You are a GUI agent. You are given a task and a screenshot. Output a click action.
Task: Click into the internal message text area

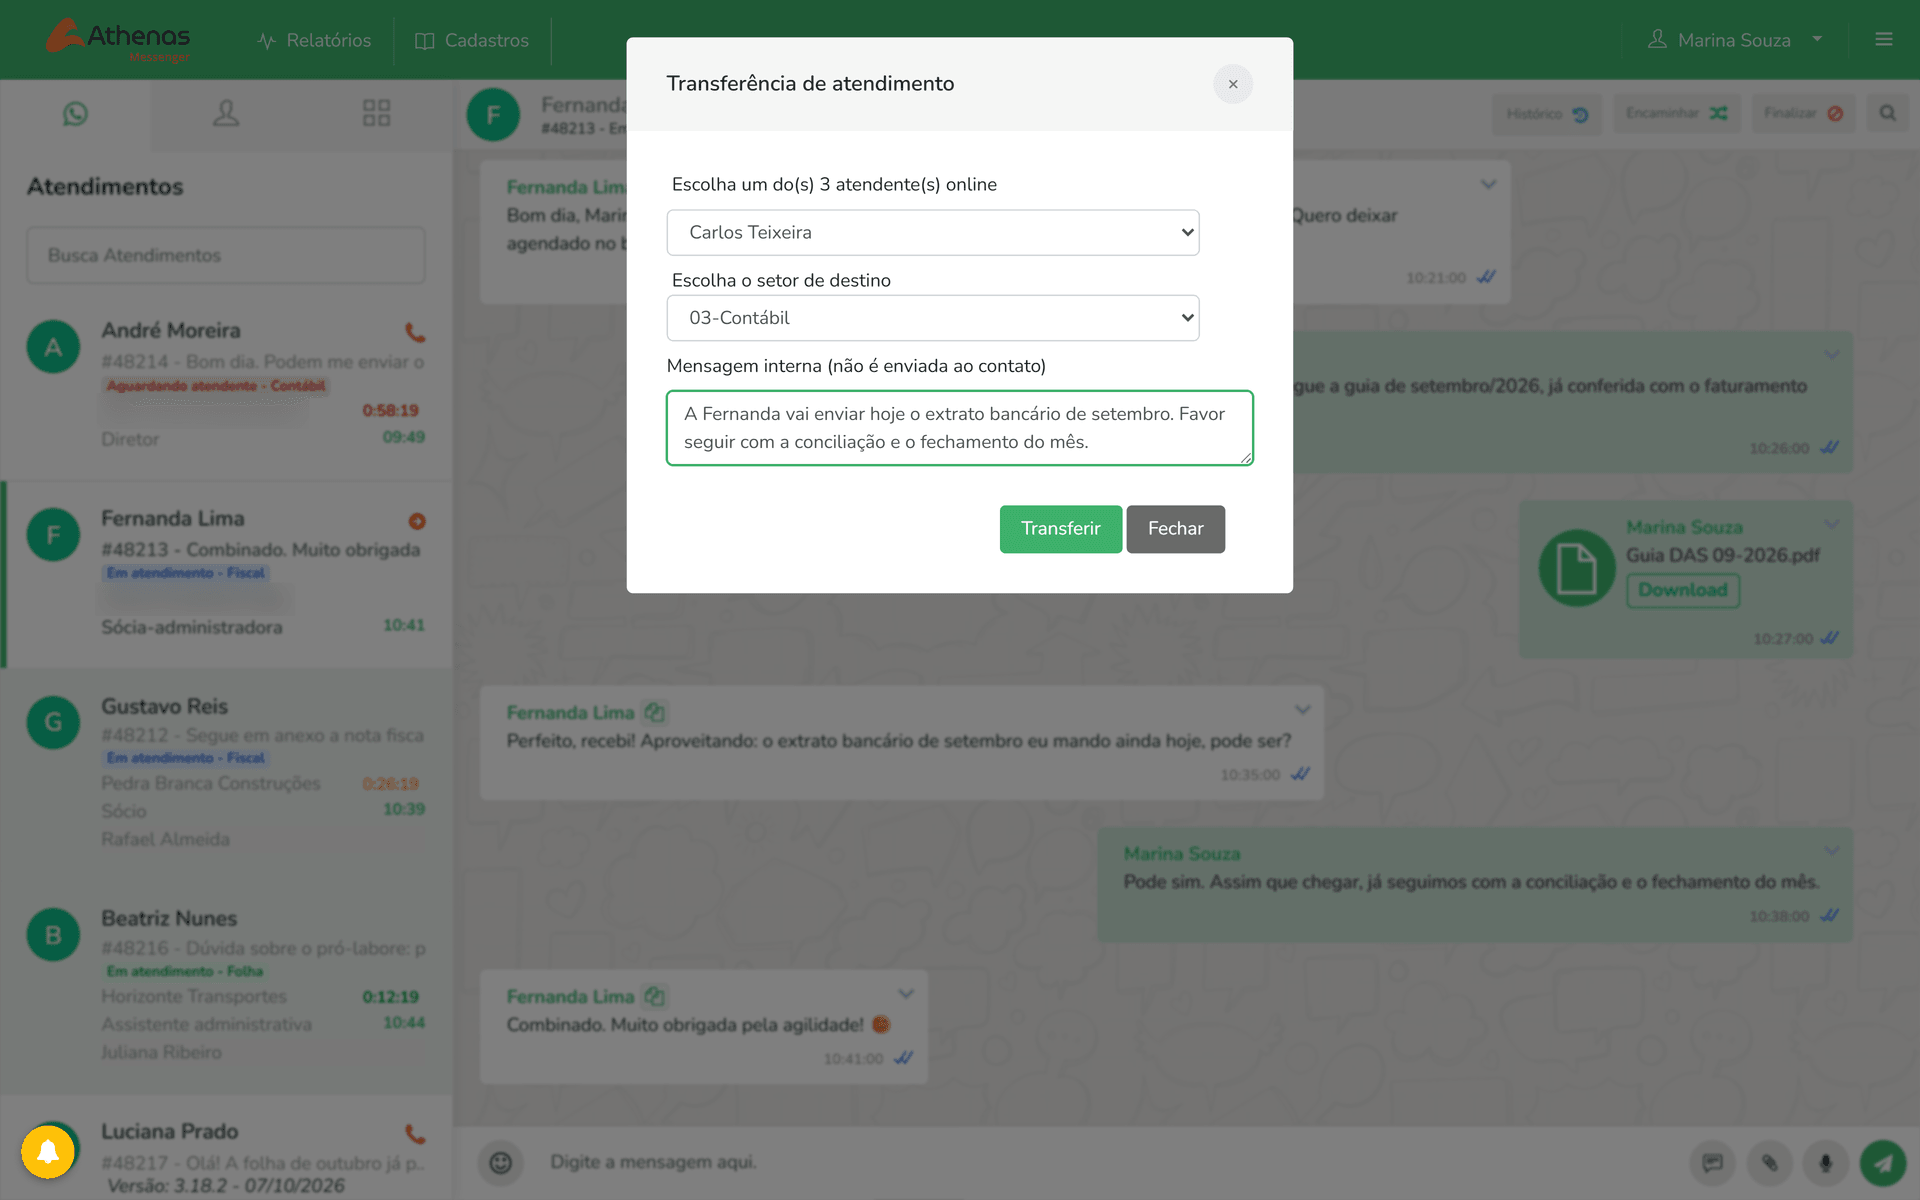[959, 428]
